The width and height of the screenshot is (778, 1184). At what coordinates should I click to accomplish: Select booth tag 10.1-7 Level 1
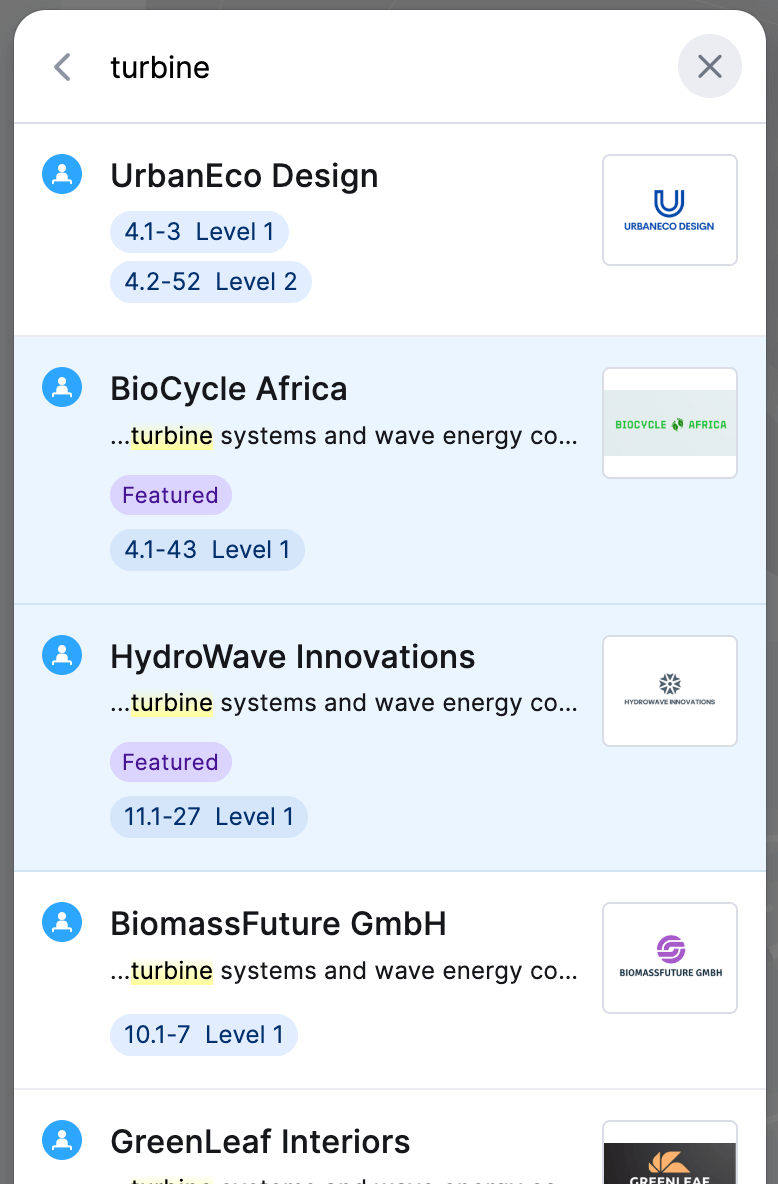[x=204, y=1034]
